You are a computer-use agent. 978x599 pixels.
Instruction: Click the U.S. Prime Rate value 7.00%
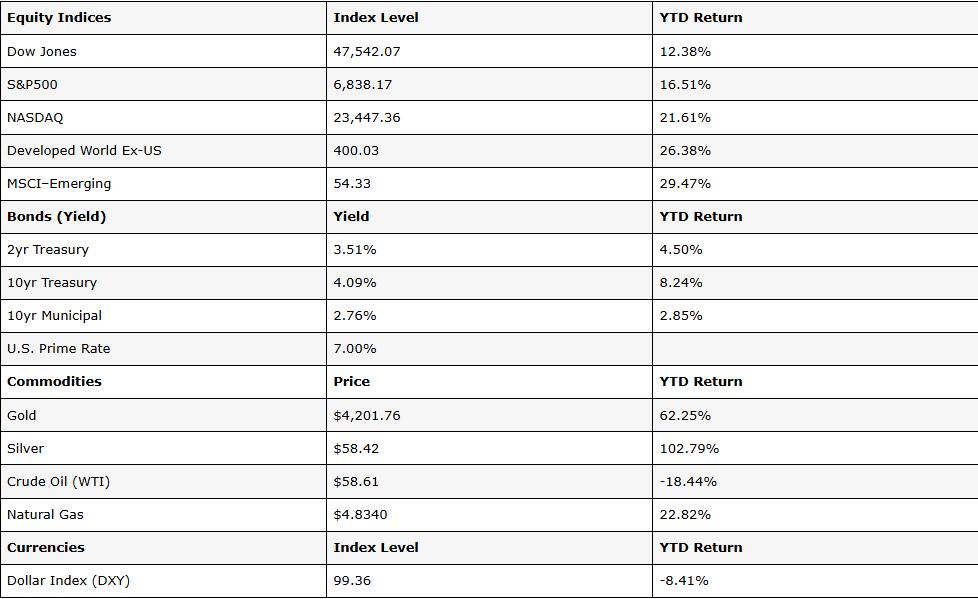point(354,349)
